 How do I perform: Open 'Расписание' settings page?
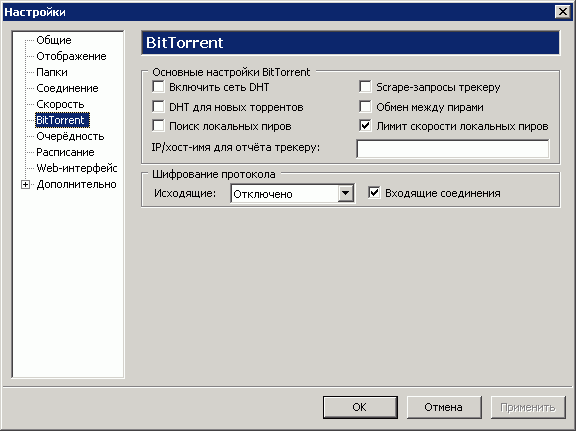coord(65,152)
